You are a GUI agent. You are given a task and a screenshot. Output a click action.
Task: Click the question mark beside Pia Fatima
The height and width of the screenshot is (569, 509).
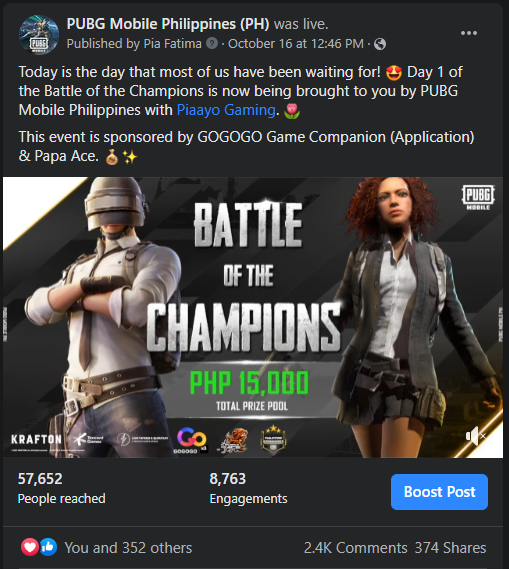(212, 44)
